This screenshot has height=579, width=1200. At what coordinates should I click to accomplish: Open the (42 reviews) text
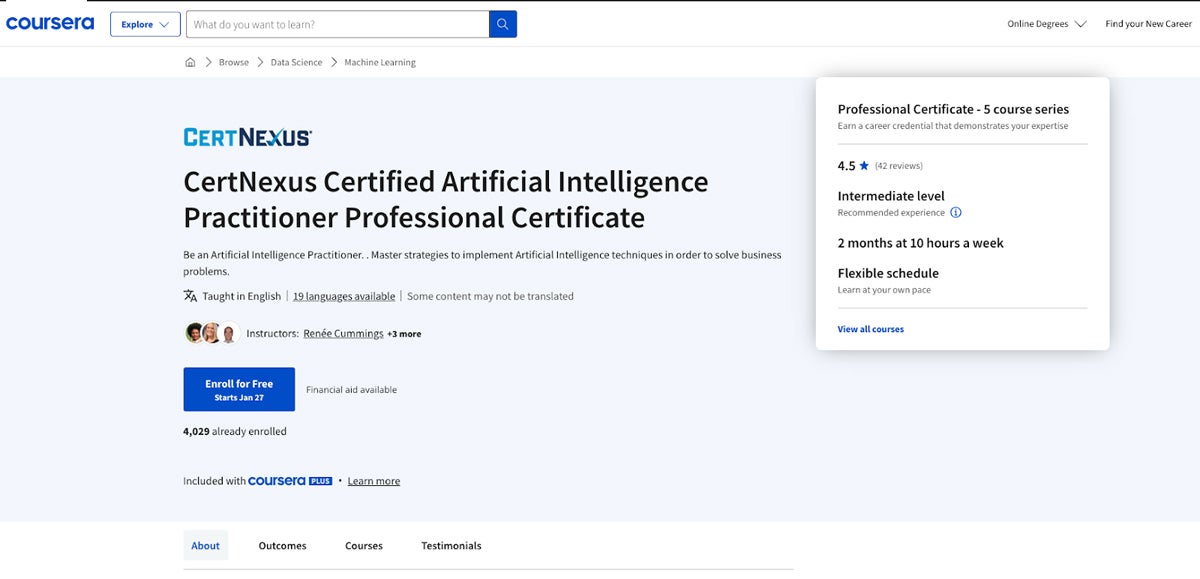pyautogui.click(x=899, y=166)
